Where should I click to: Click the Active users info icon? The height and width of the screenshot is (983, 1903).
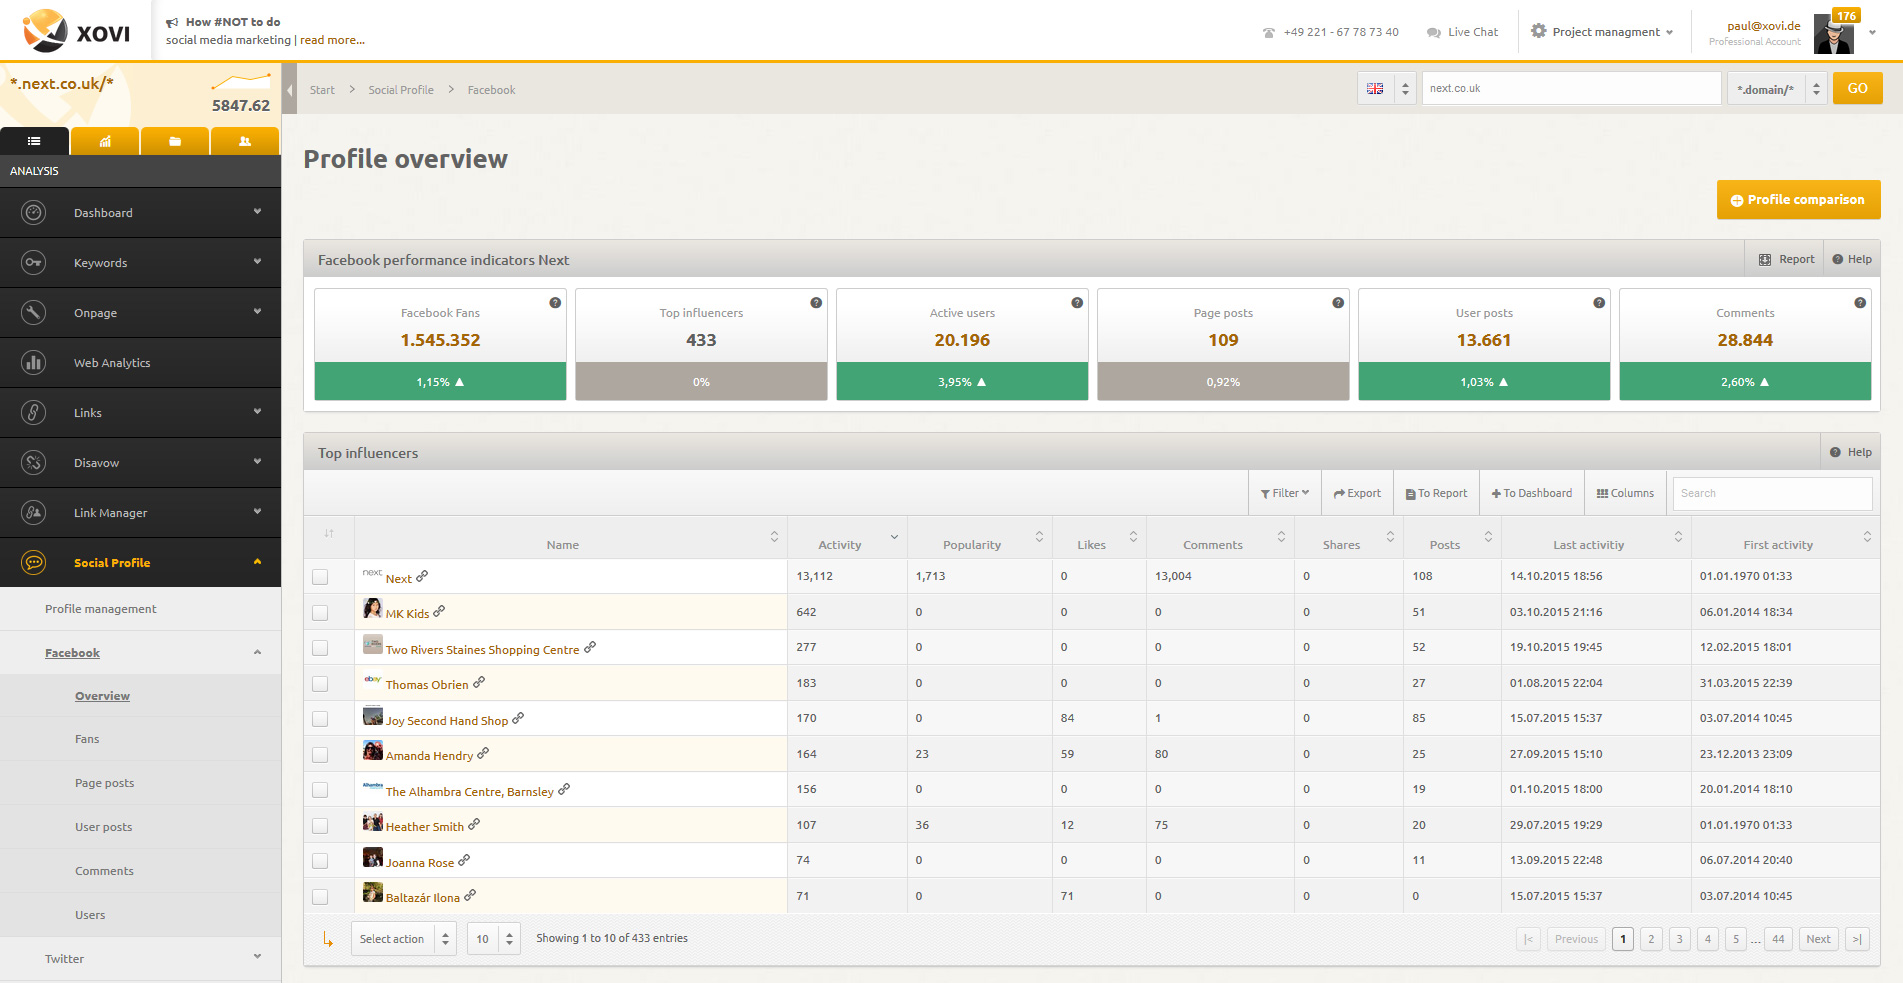click(x=1077, y=303)
